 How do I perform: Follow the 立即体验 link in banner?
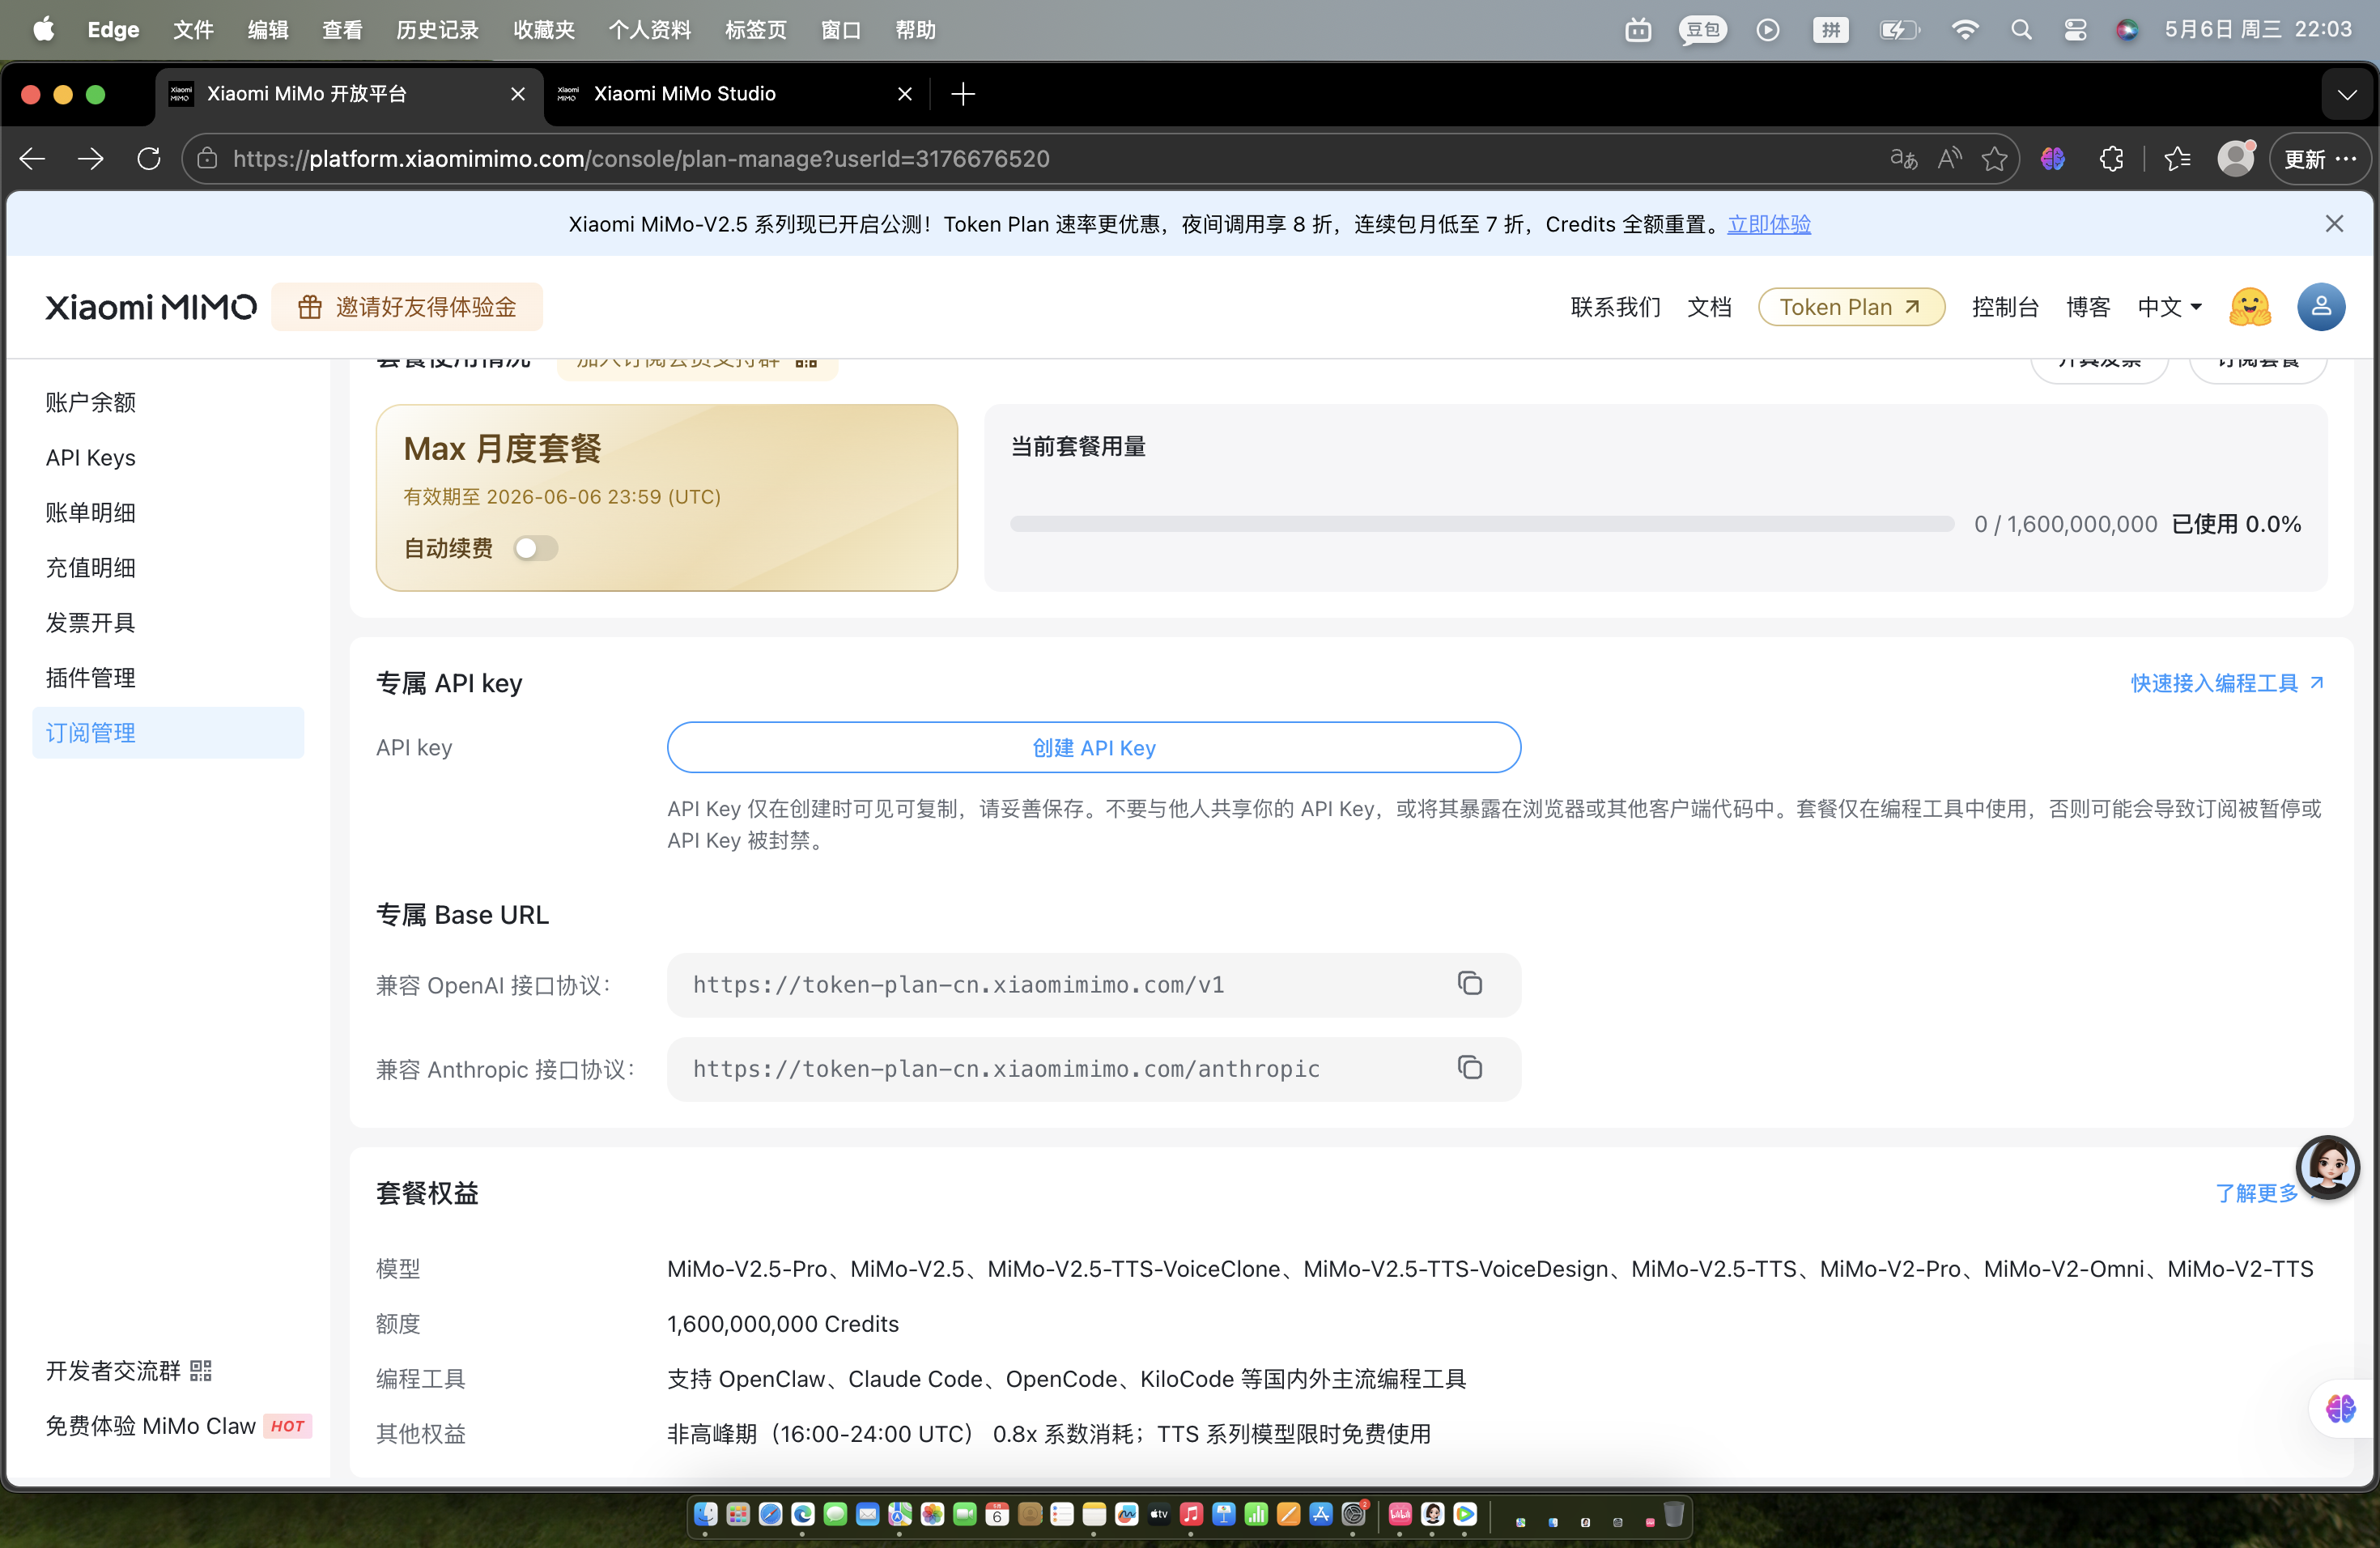(1769, 224)
